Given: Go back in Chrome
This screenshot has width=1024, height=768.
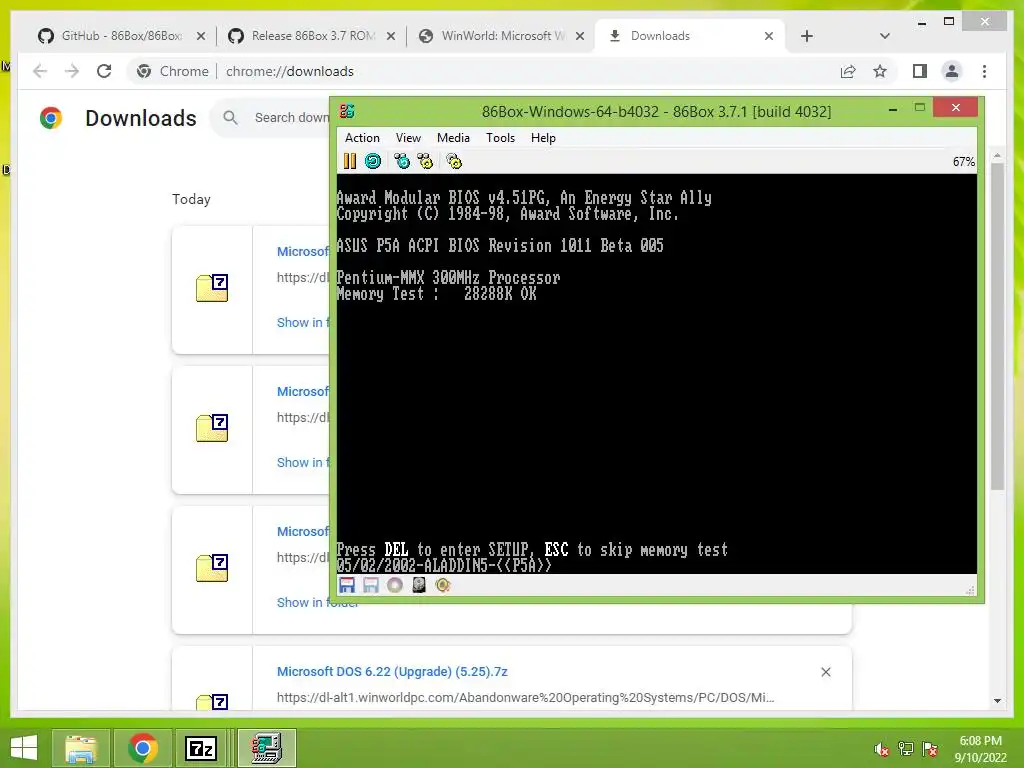Looking at the screenshot, I should pyautogui.click(x=40, y=71).
